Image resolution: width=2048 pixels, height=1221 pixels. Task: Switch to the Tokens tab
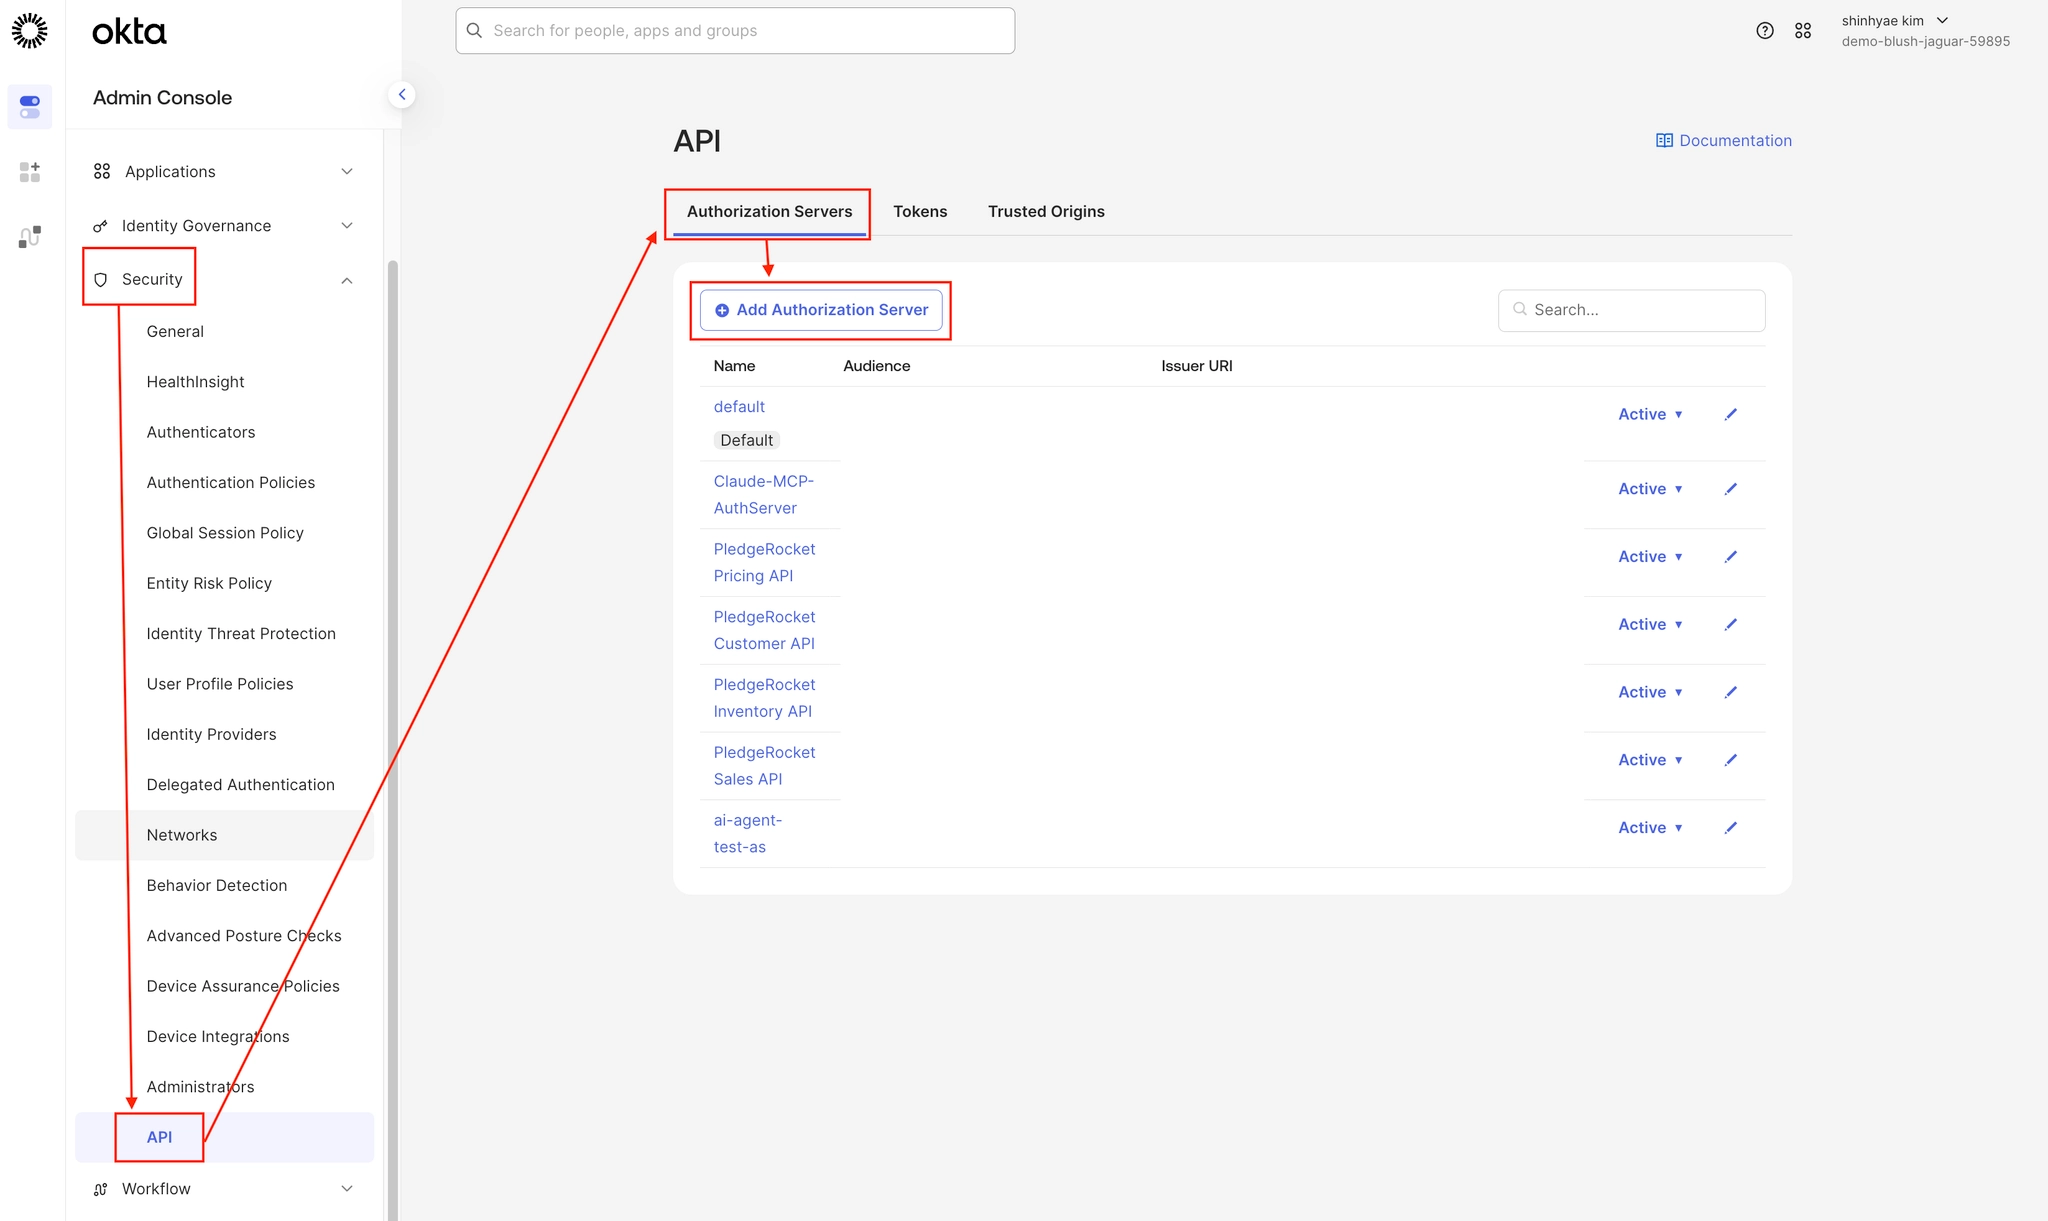[920, 212]
